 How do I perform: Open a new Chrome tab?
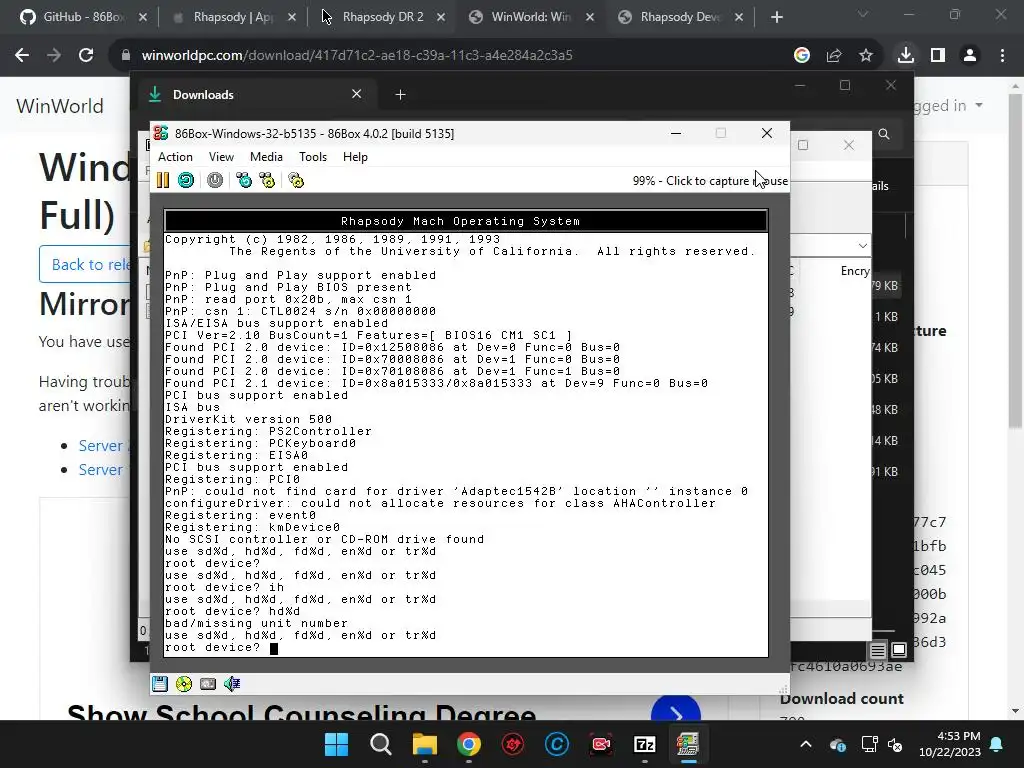pos(776,18)
